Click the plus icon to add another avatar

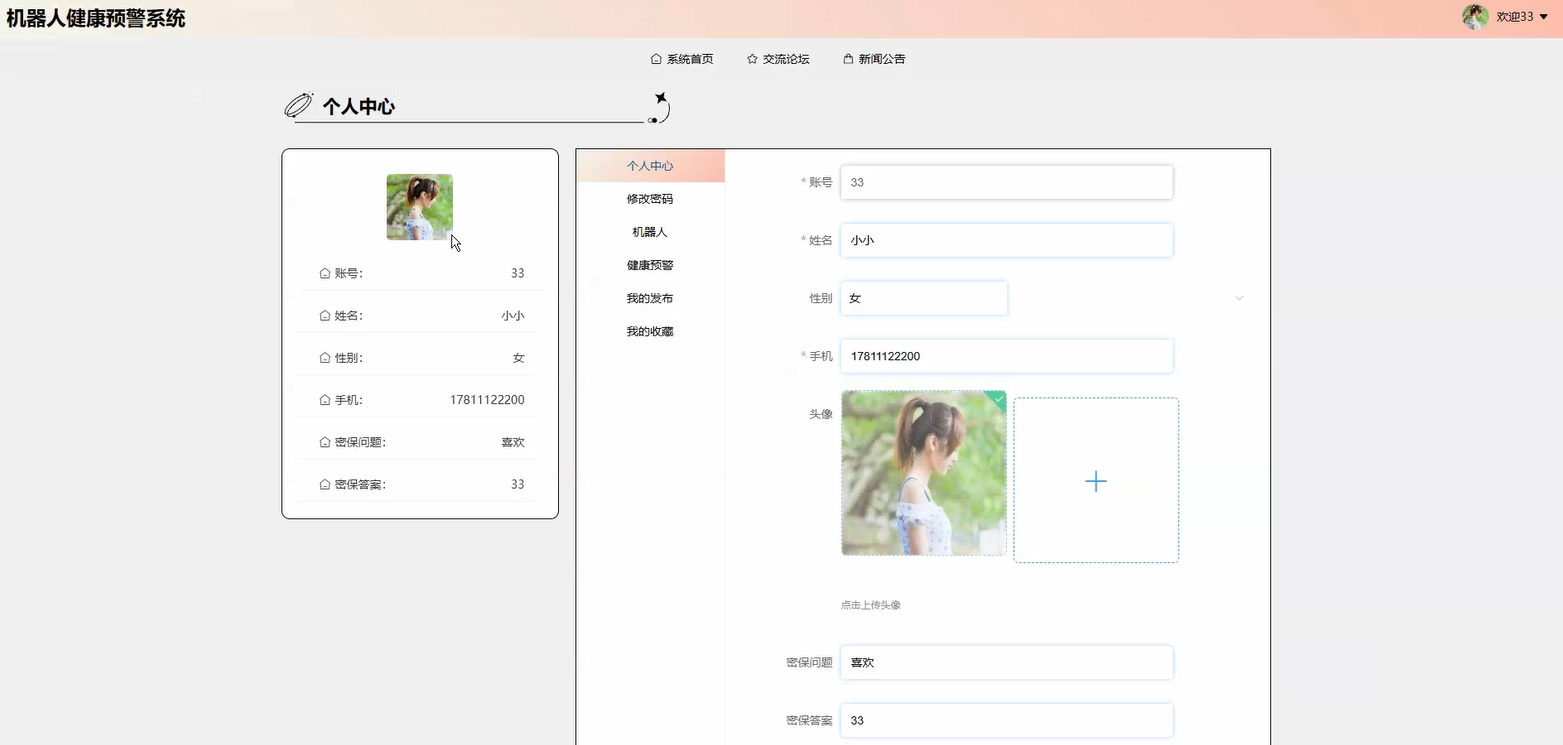(x=1096, y=481)
